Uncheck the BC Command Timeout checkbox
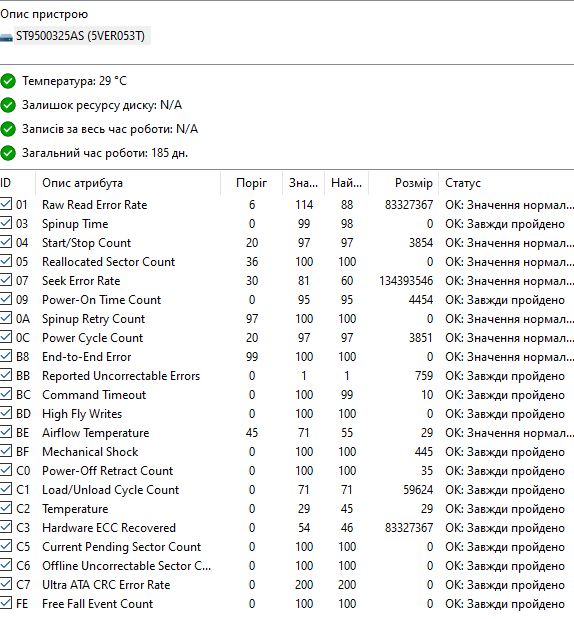 [6, 394]
